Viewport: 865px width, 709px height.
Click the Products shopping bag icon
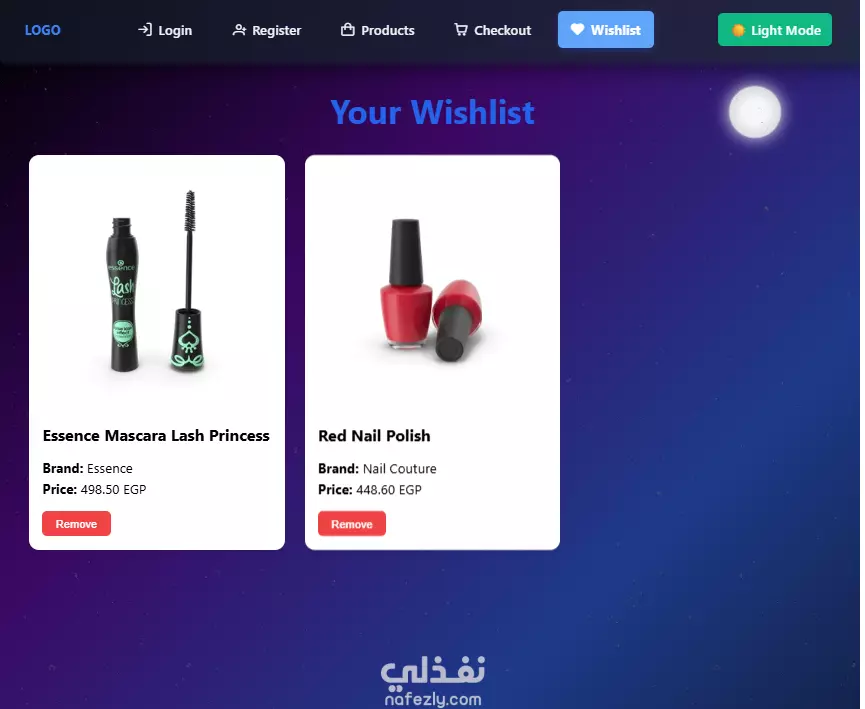pyautogui.click(x=348, y=30)
